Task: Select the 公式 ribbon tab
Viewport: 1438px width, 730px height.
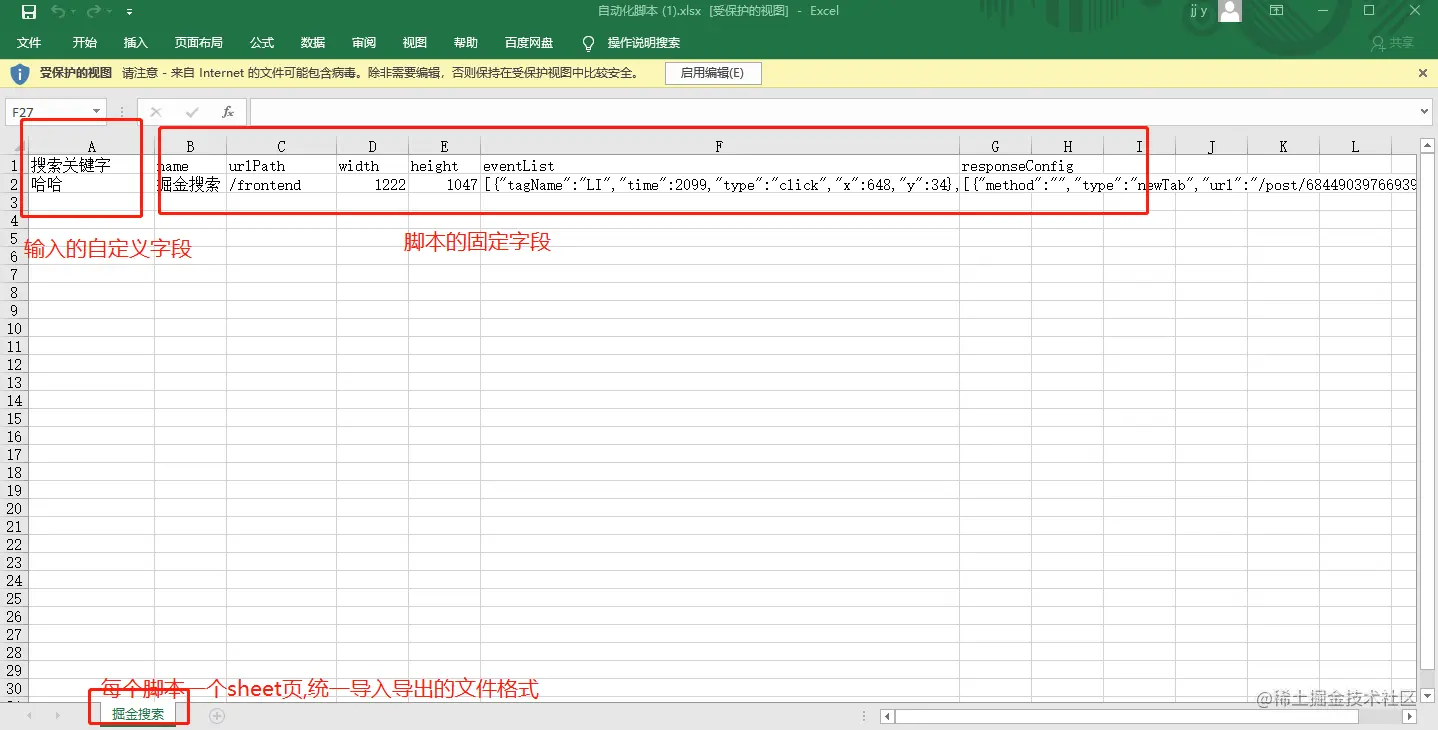Action: [x=262, y=43]
